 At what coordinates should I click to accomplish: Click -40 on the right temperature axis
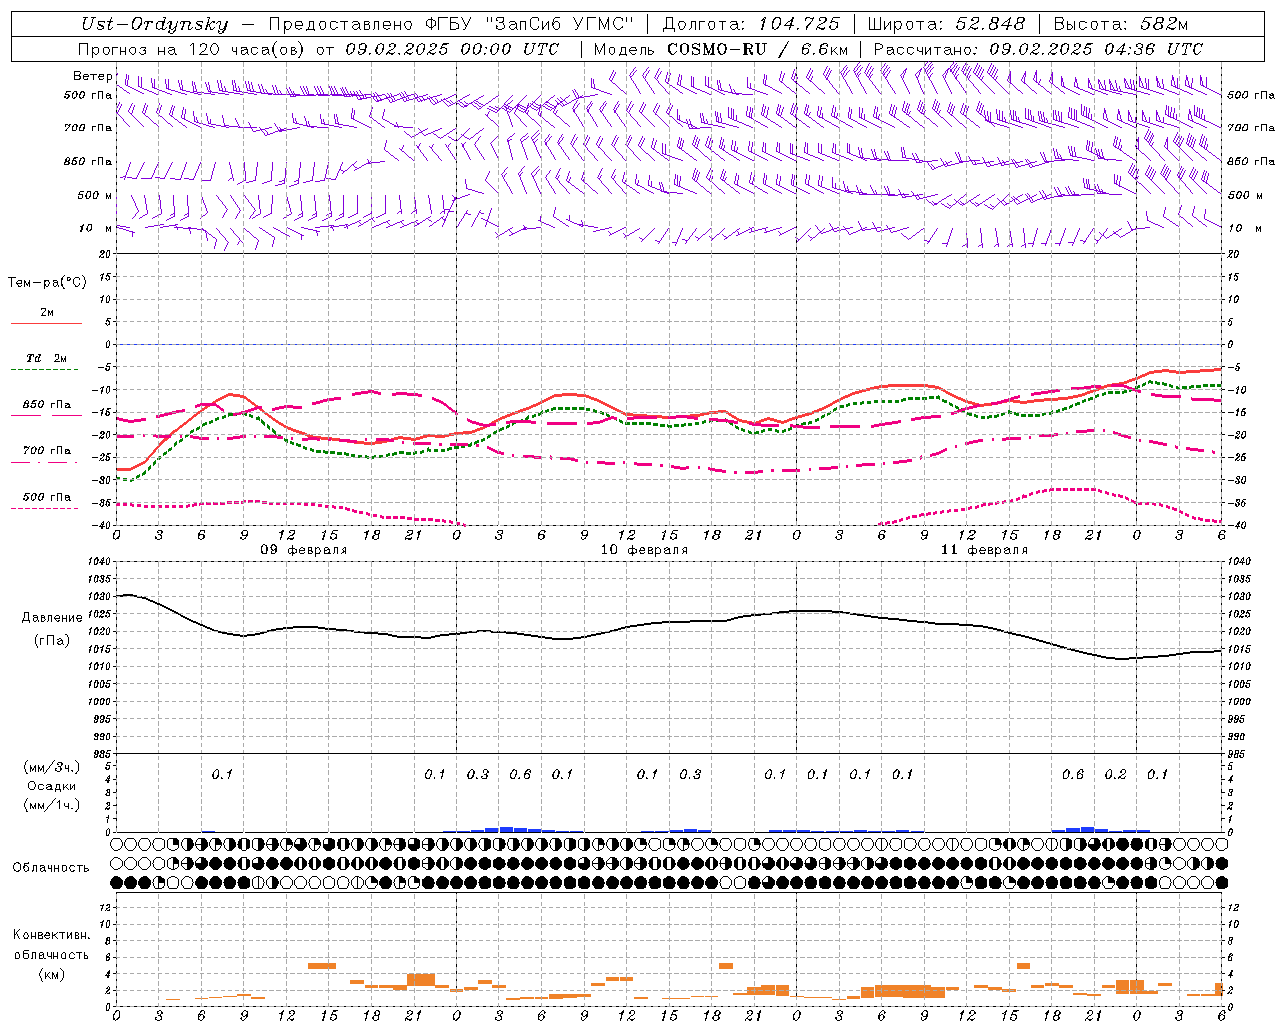tap(1238, 526)
